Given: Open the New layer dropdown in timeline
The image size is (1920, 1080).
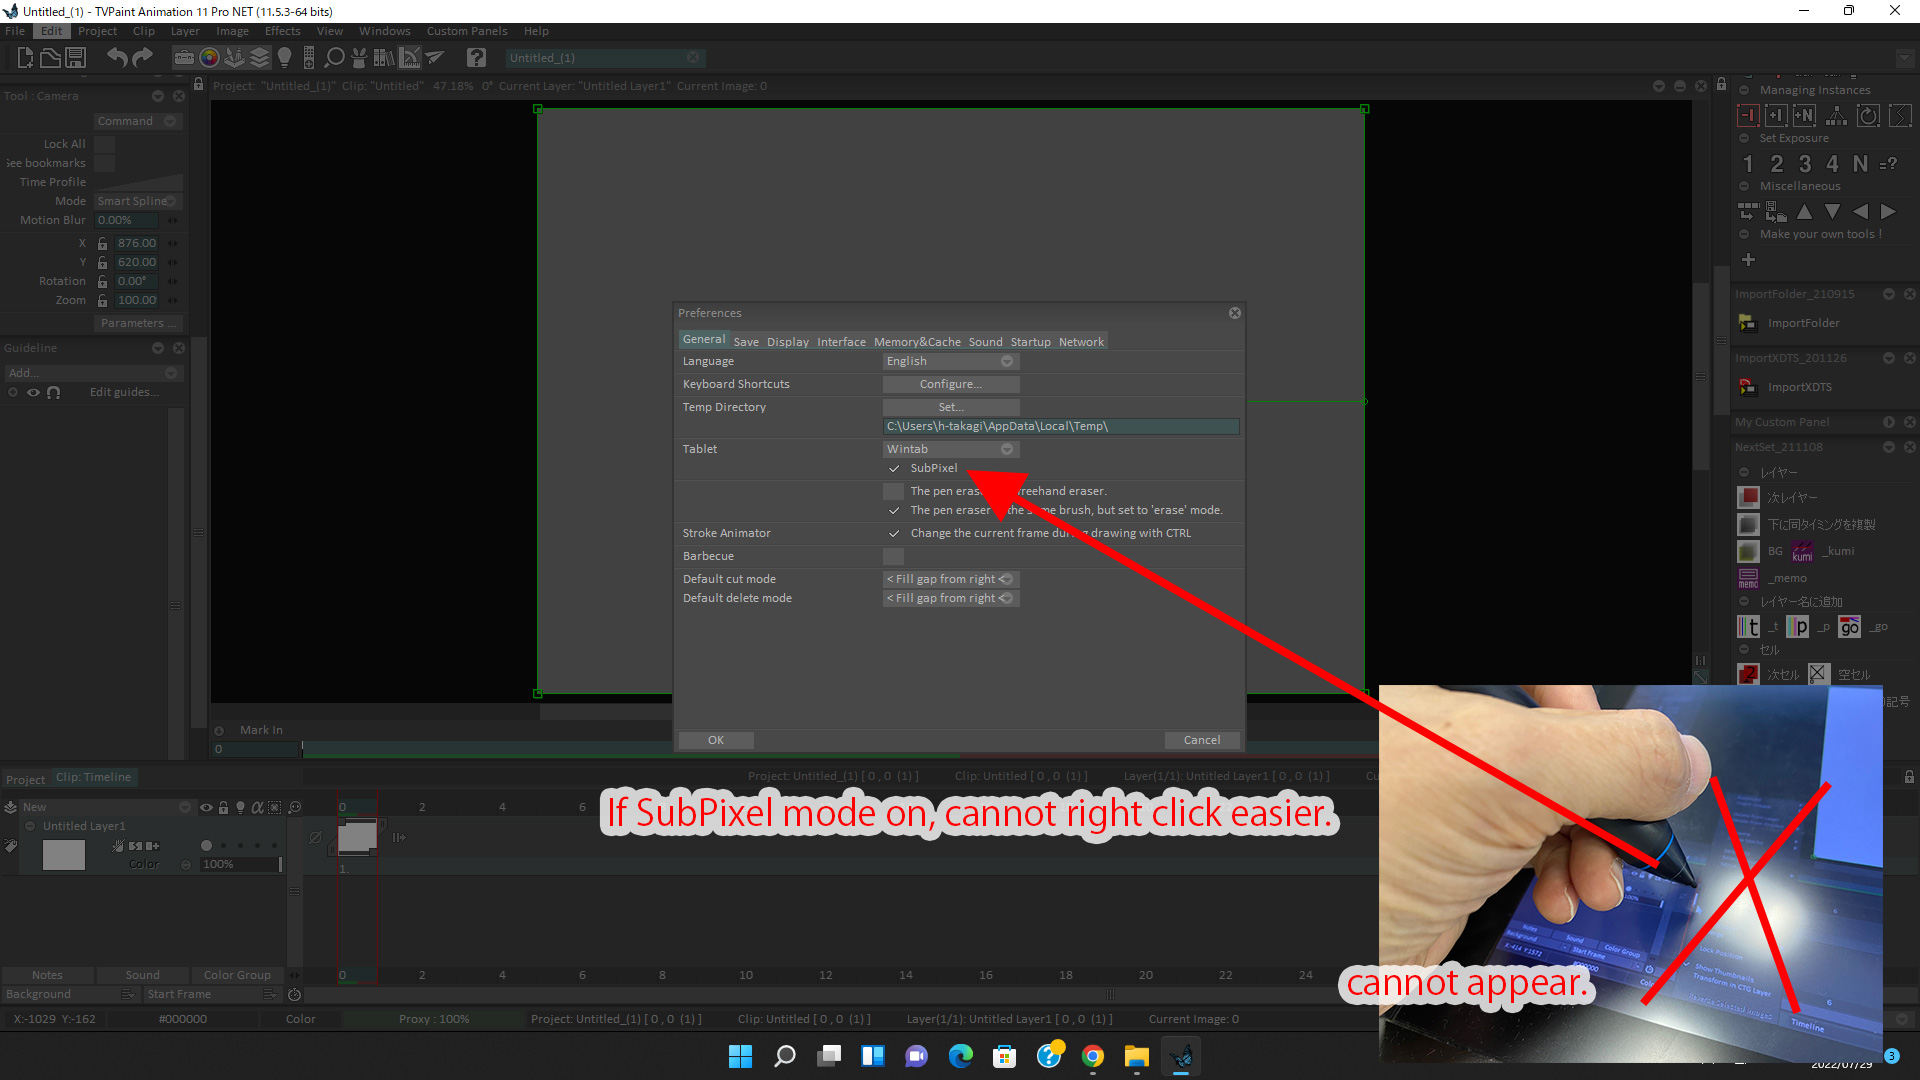Looking at the screenshot, I should tap(106, 808).
